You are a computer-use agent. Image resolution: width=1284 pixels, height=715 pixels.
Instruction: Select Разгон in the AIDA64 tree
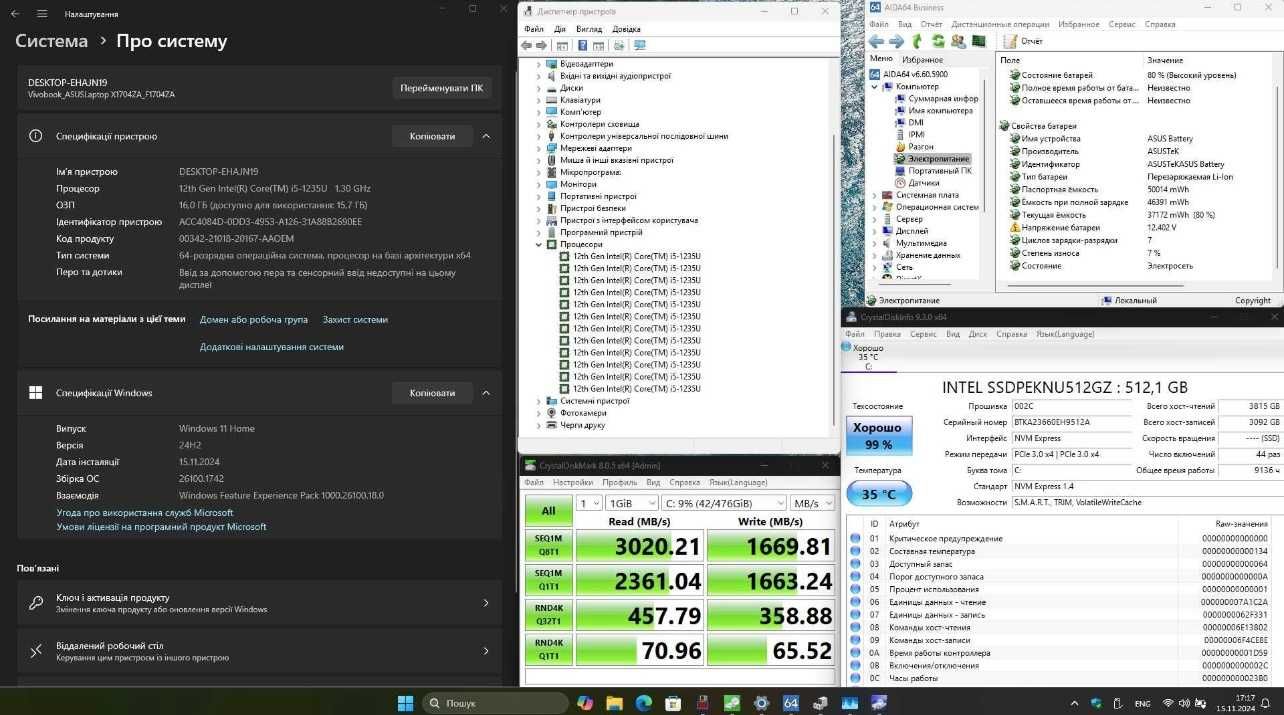point(920,147)
